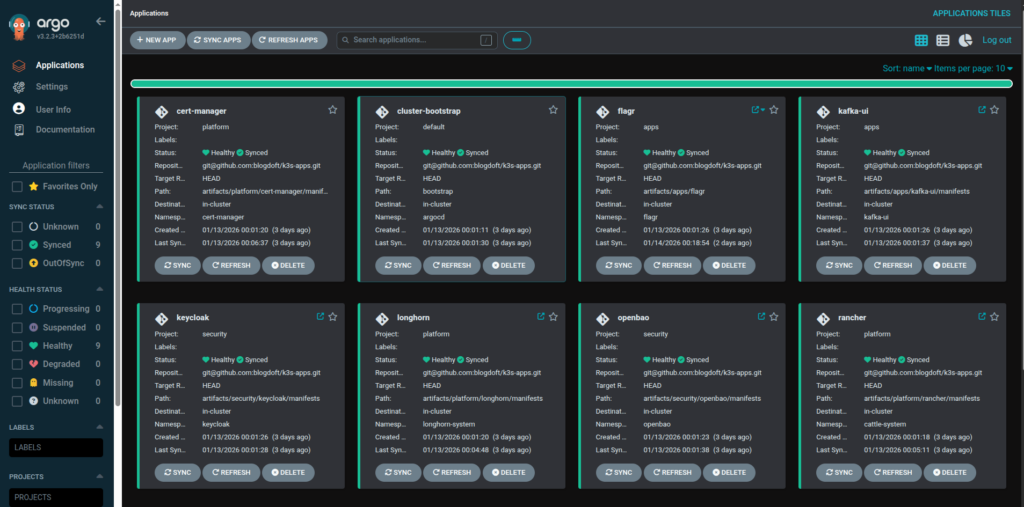Open keycloak external link icon
This screenshot has width=1024, height=507.
320,317
